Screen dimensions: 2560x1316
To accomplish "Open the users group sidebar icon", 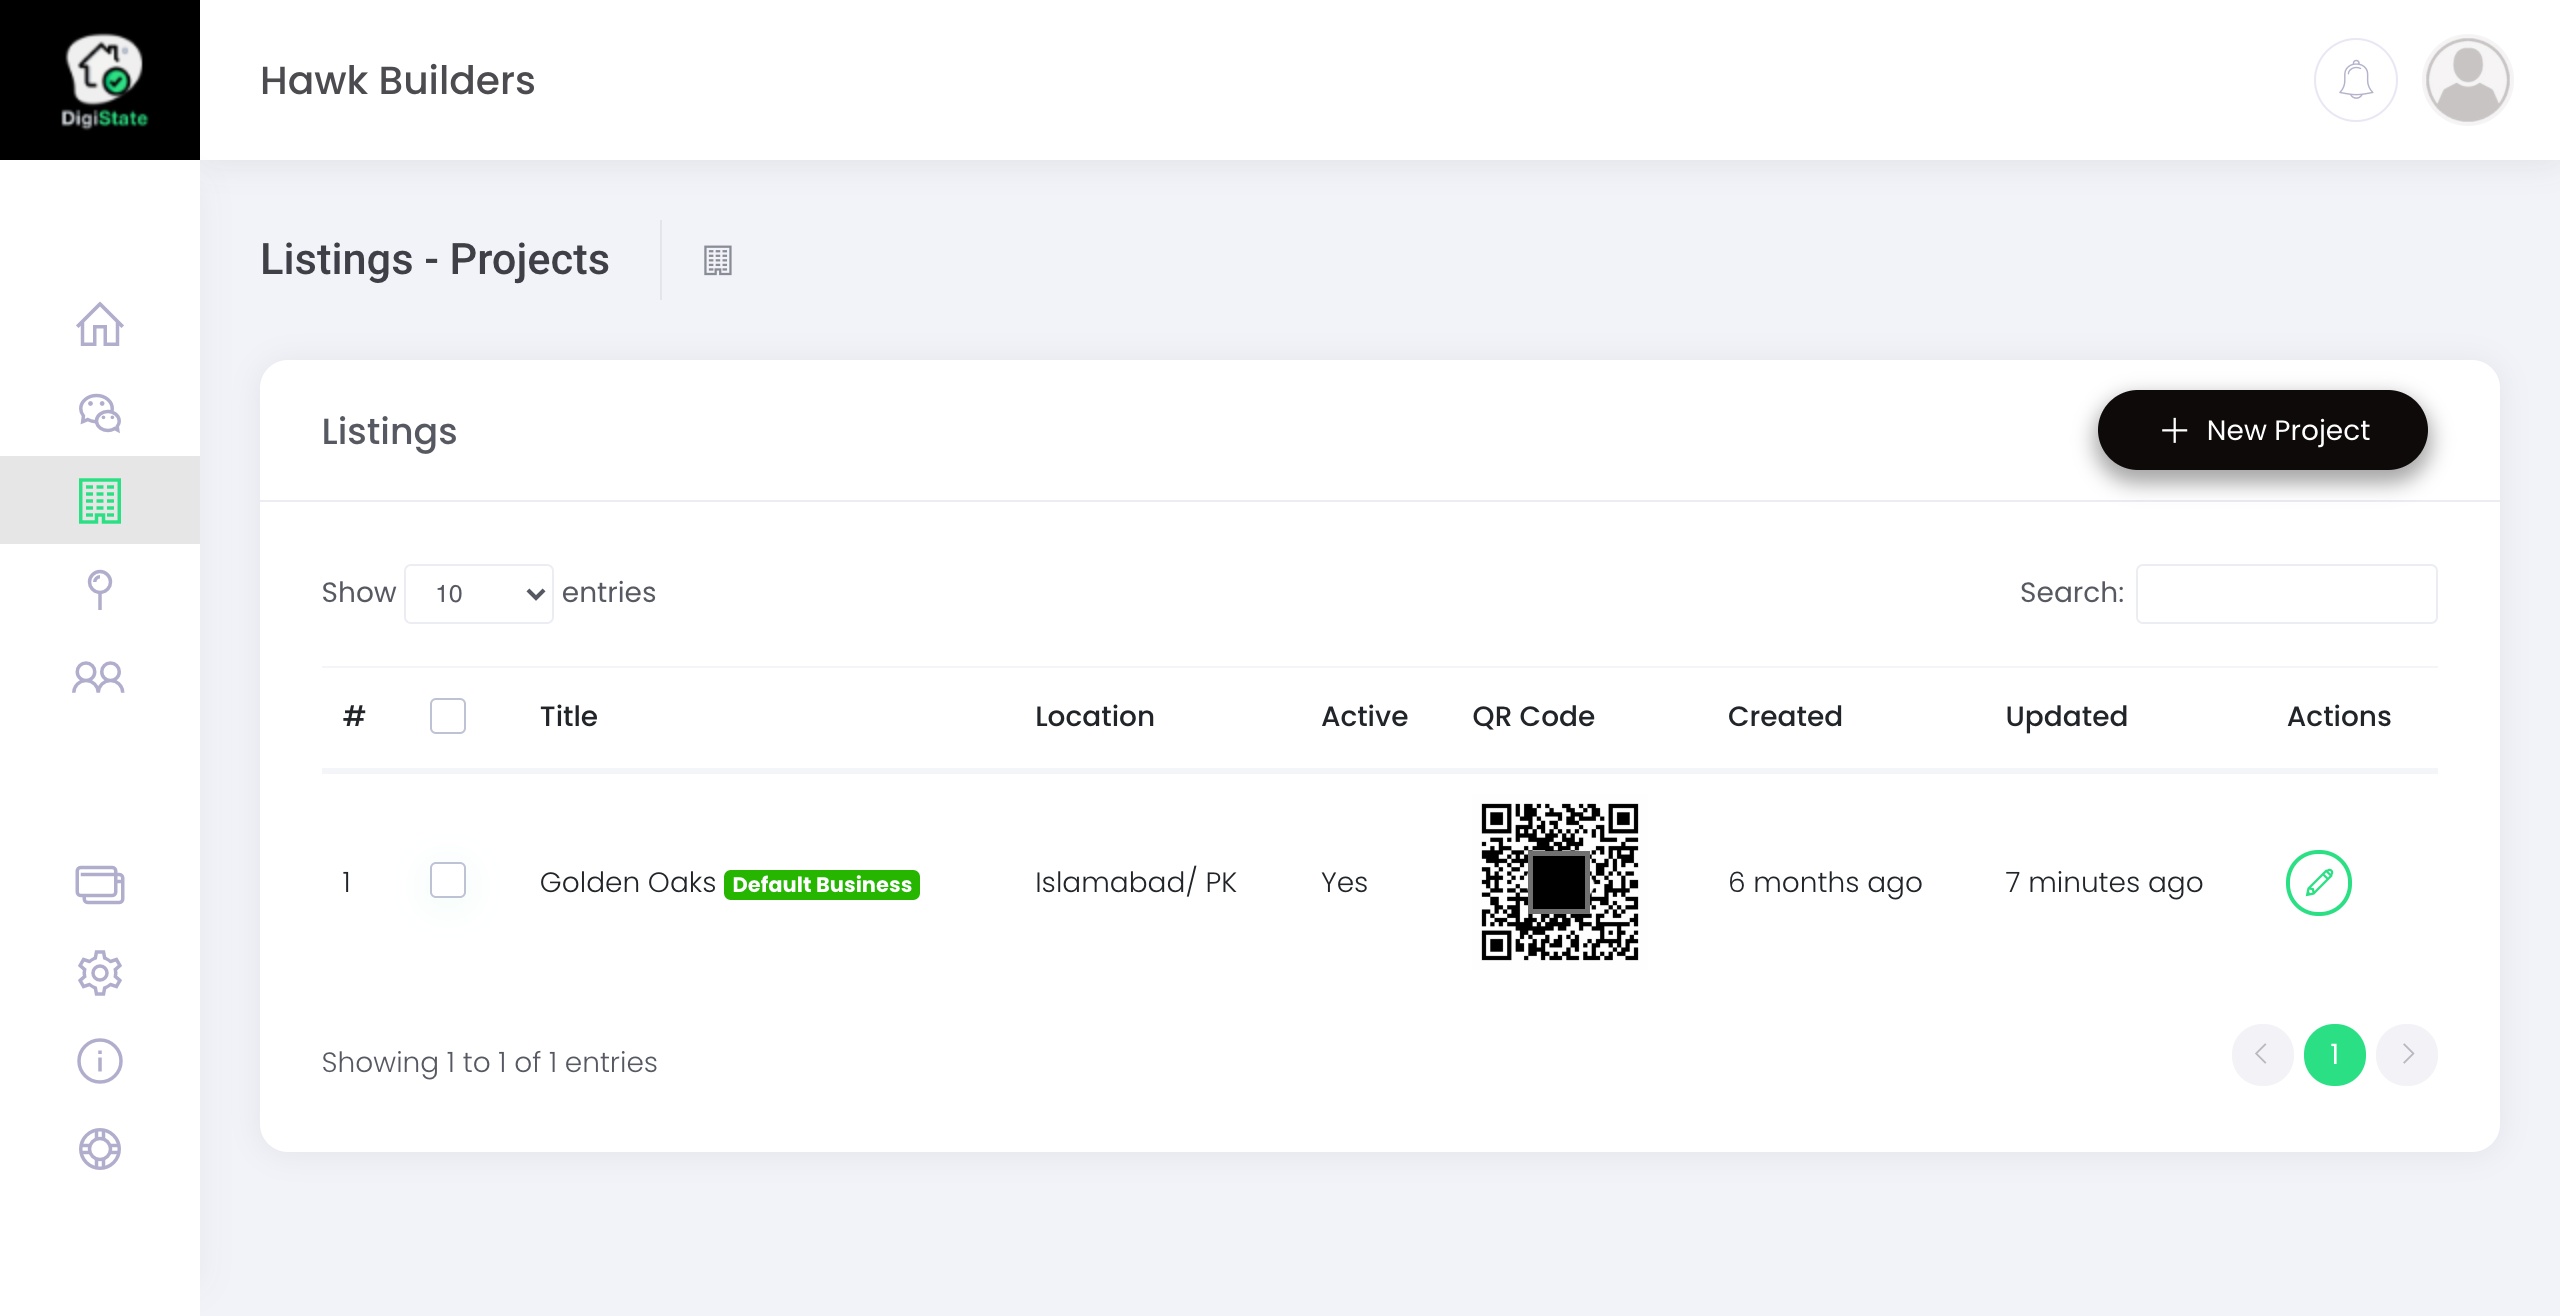I will tap(100, 677).
